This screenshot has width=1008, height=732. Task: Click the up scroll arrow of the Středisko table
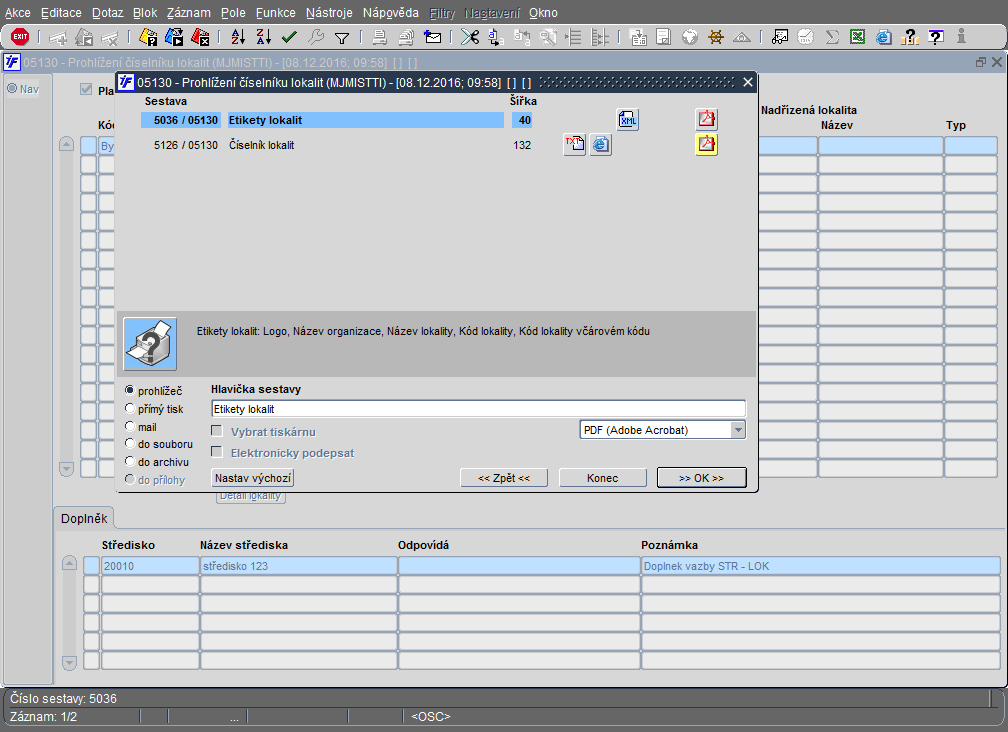[x=69, y=564]
